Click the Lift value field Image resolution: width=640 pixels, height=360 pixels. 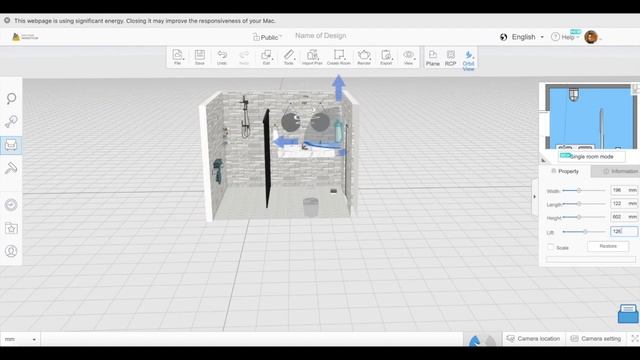tap(624, 231)
